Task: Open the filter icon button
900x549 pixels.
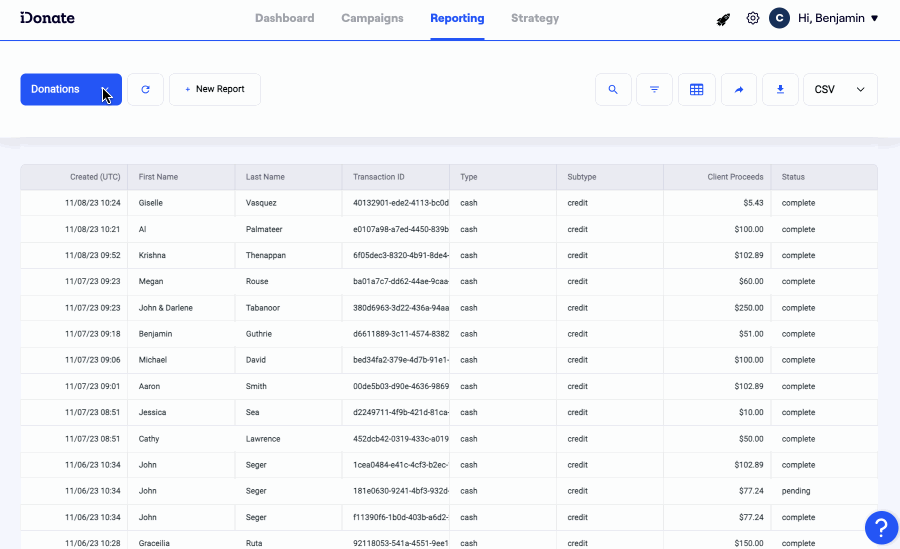Action: click(x=654, y=90)
